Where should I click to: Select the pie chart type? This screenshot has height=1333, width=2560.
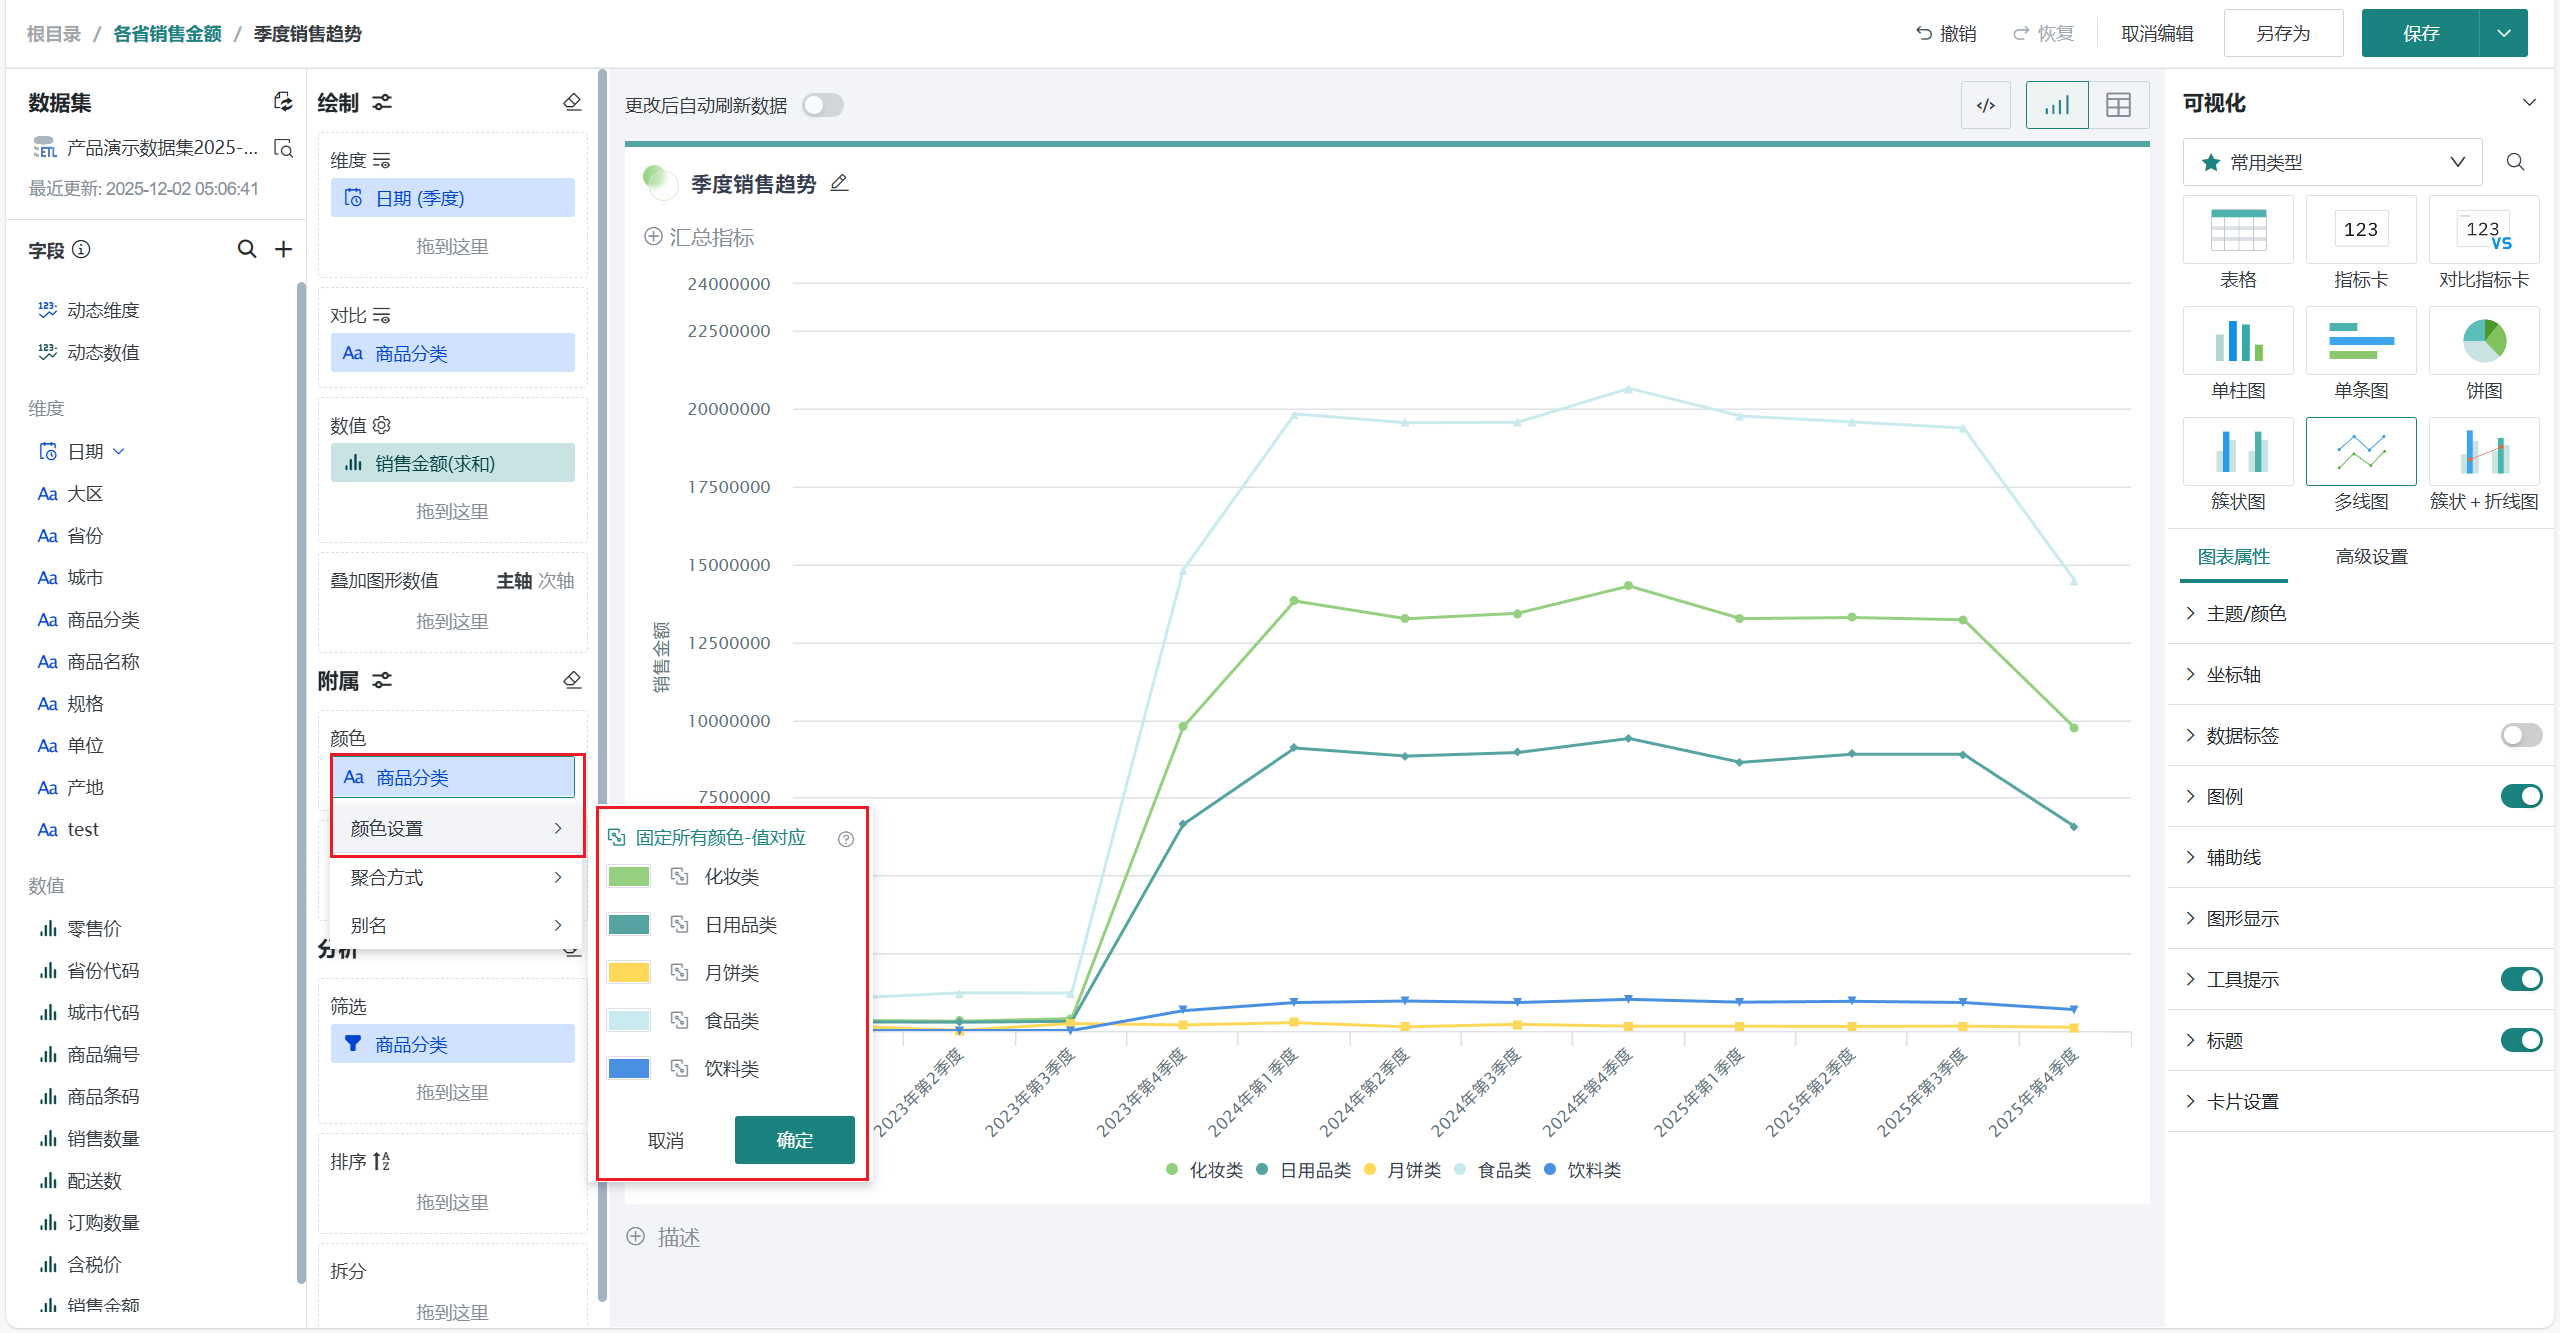(2483, 341)
